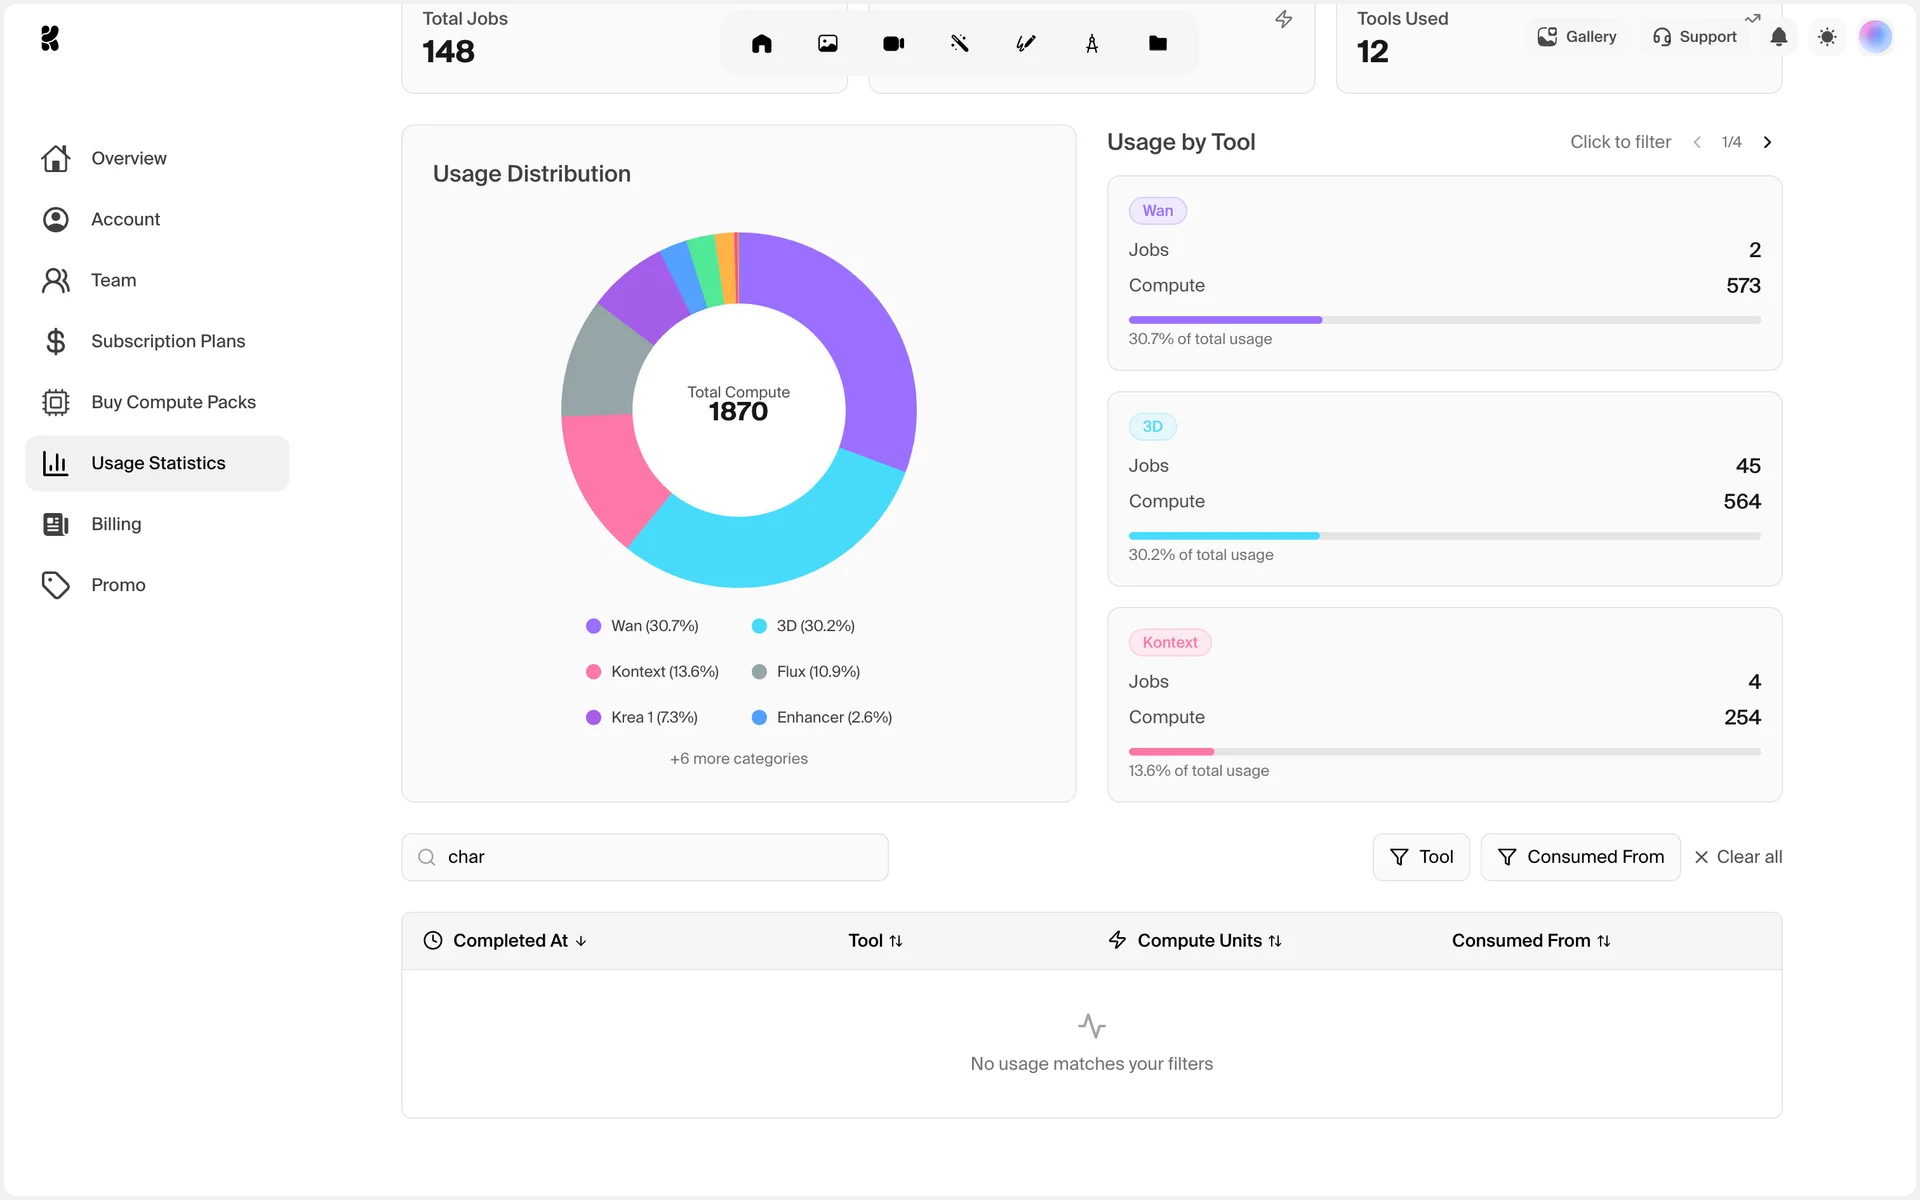
Task: Open the image tool icon in toolbar
Action: pos(828,44)
